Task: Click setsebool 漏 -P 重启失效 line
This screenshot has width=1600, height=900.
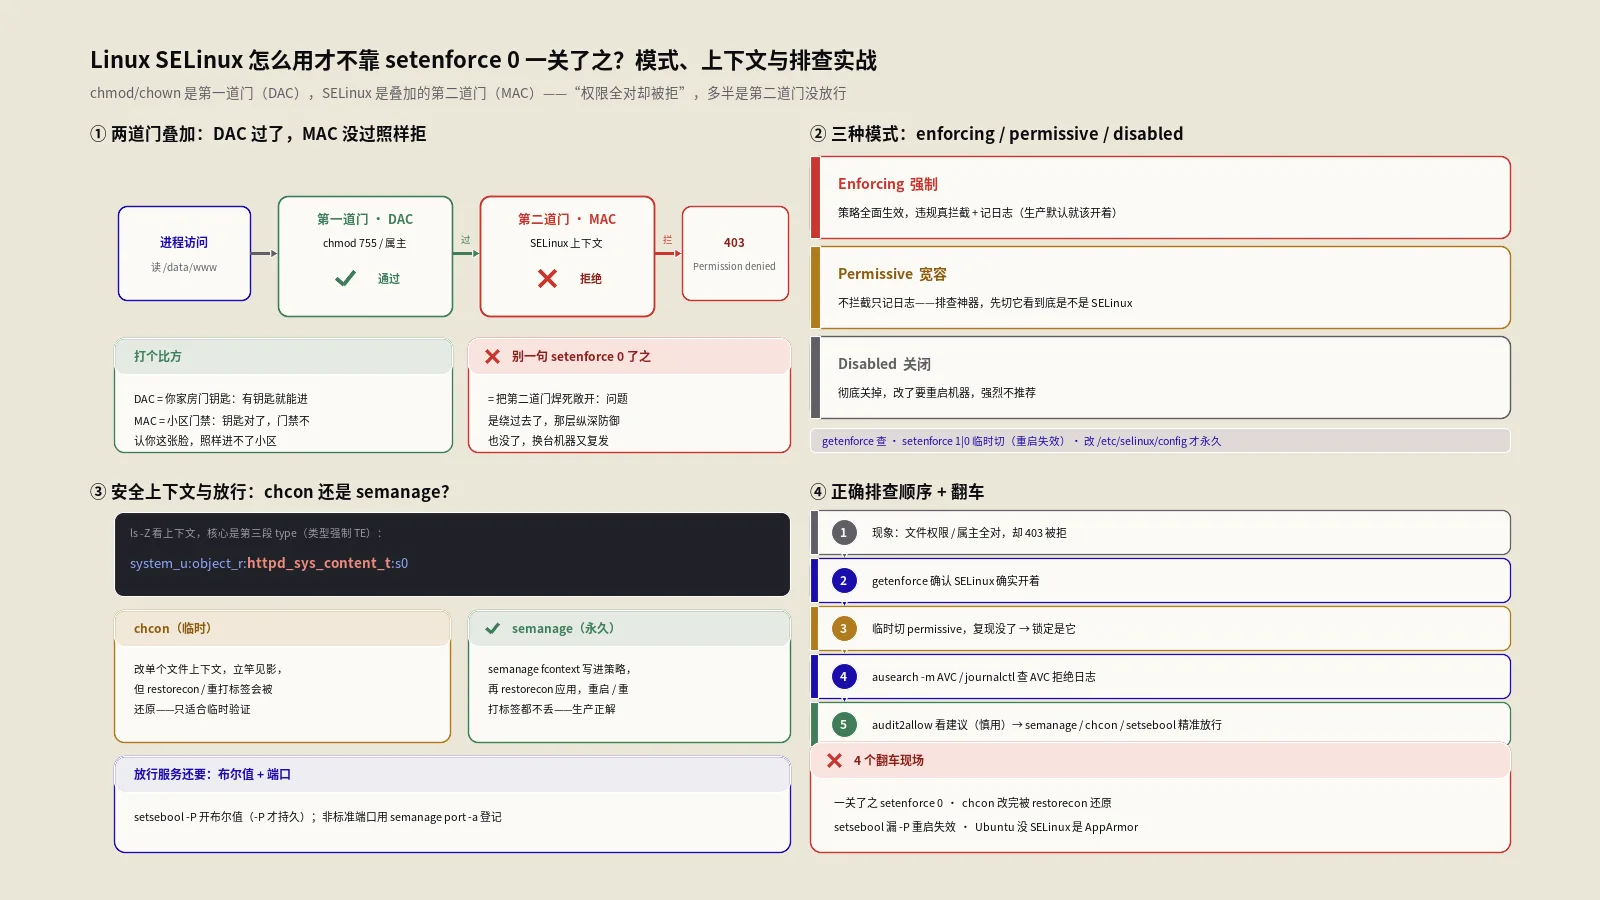Action: point(986,827)
